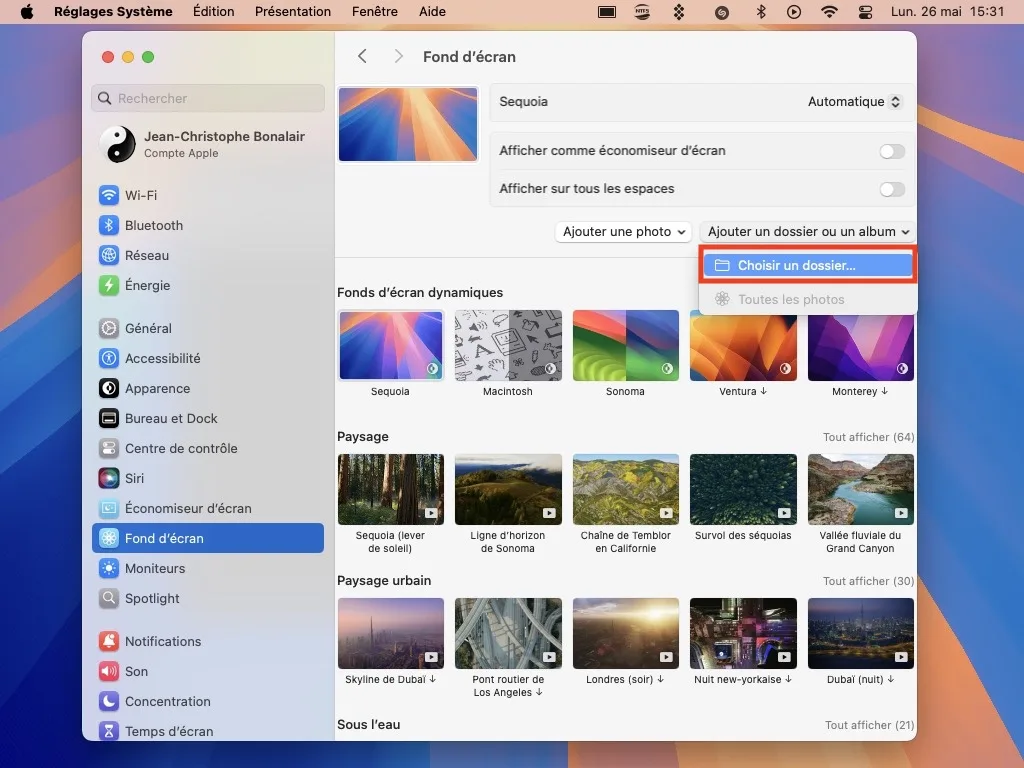Viewport: 1024px width, 768px height.
Task: Toggle Afficher sur tous les espaces switch
Action: (x=891, y=189)
